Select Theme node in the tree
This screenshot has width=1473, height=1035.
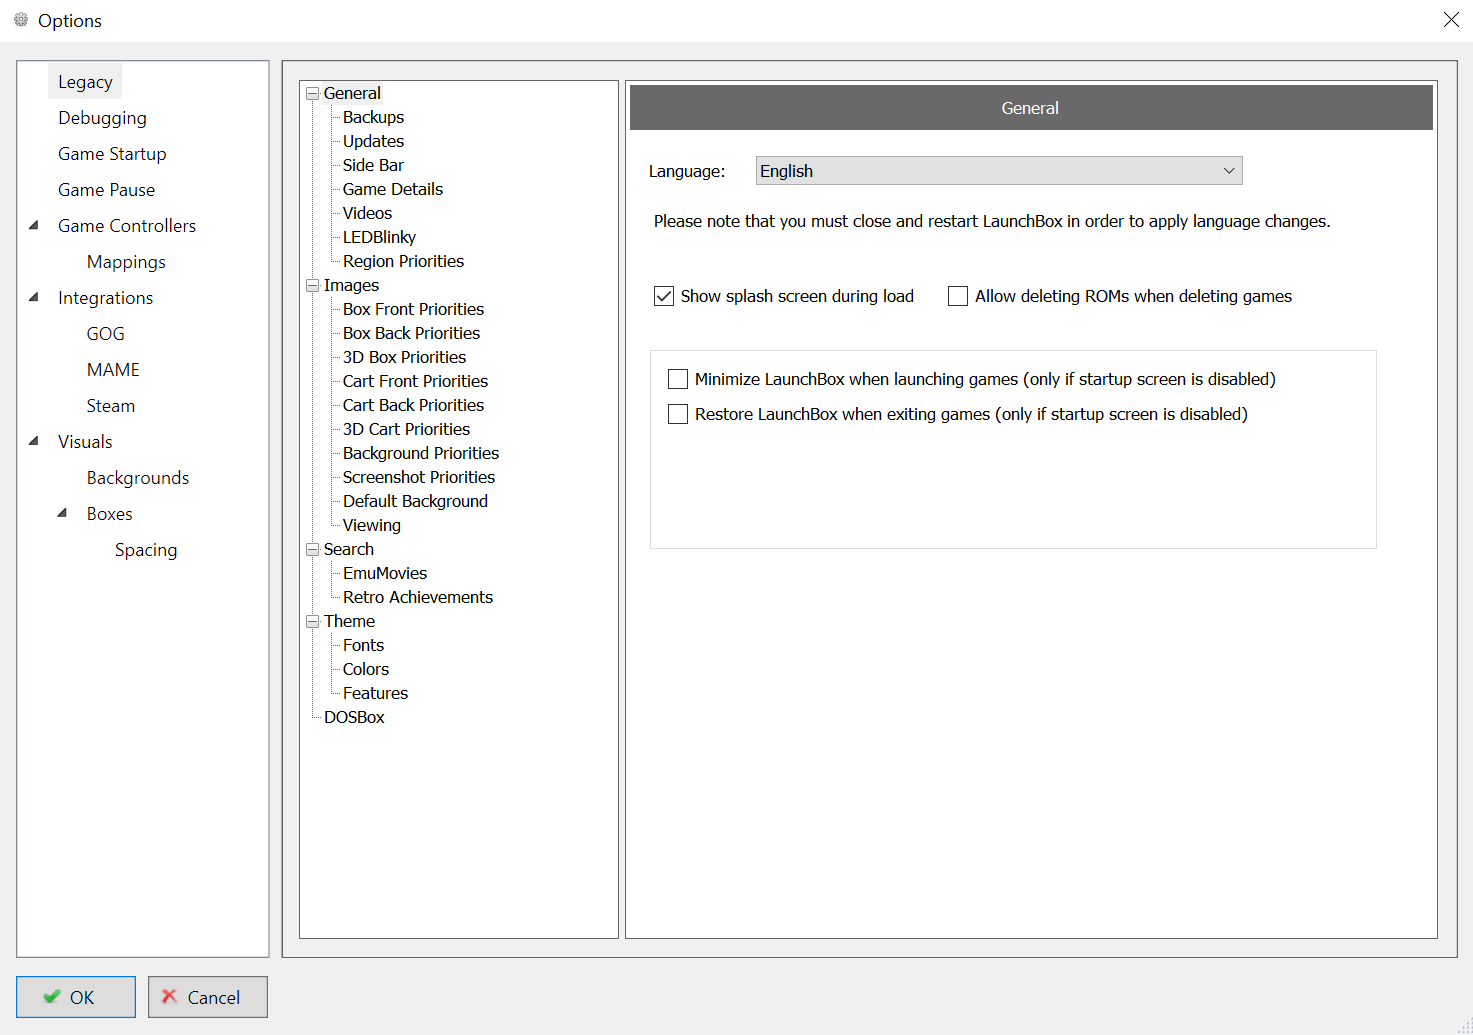[349, 621]
